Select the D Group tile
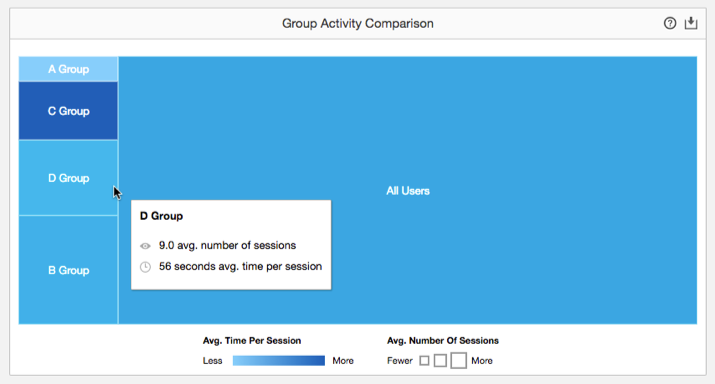This screenshot has width=715, height=384. [68, 178]
